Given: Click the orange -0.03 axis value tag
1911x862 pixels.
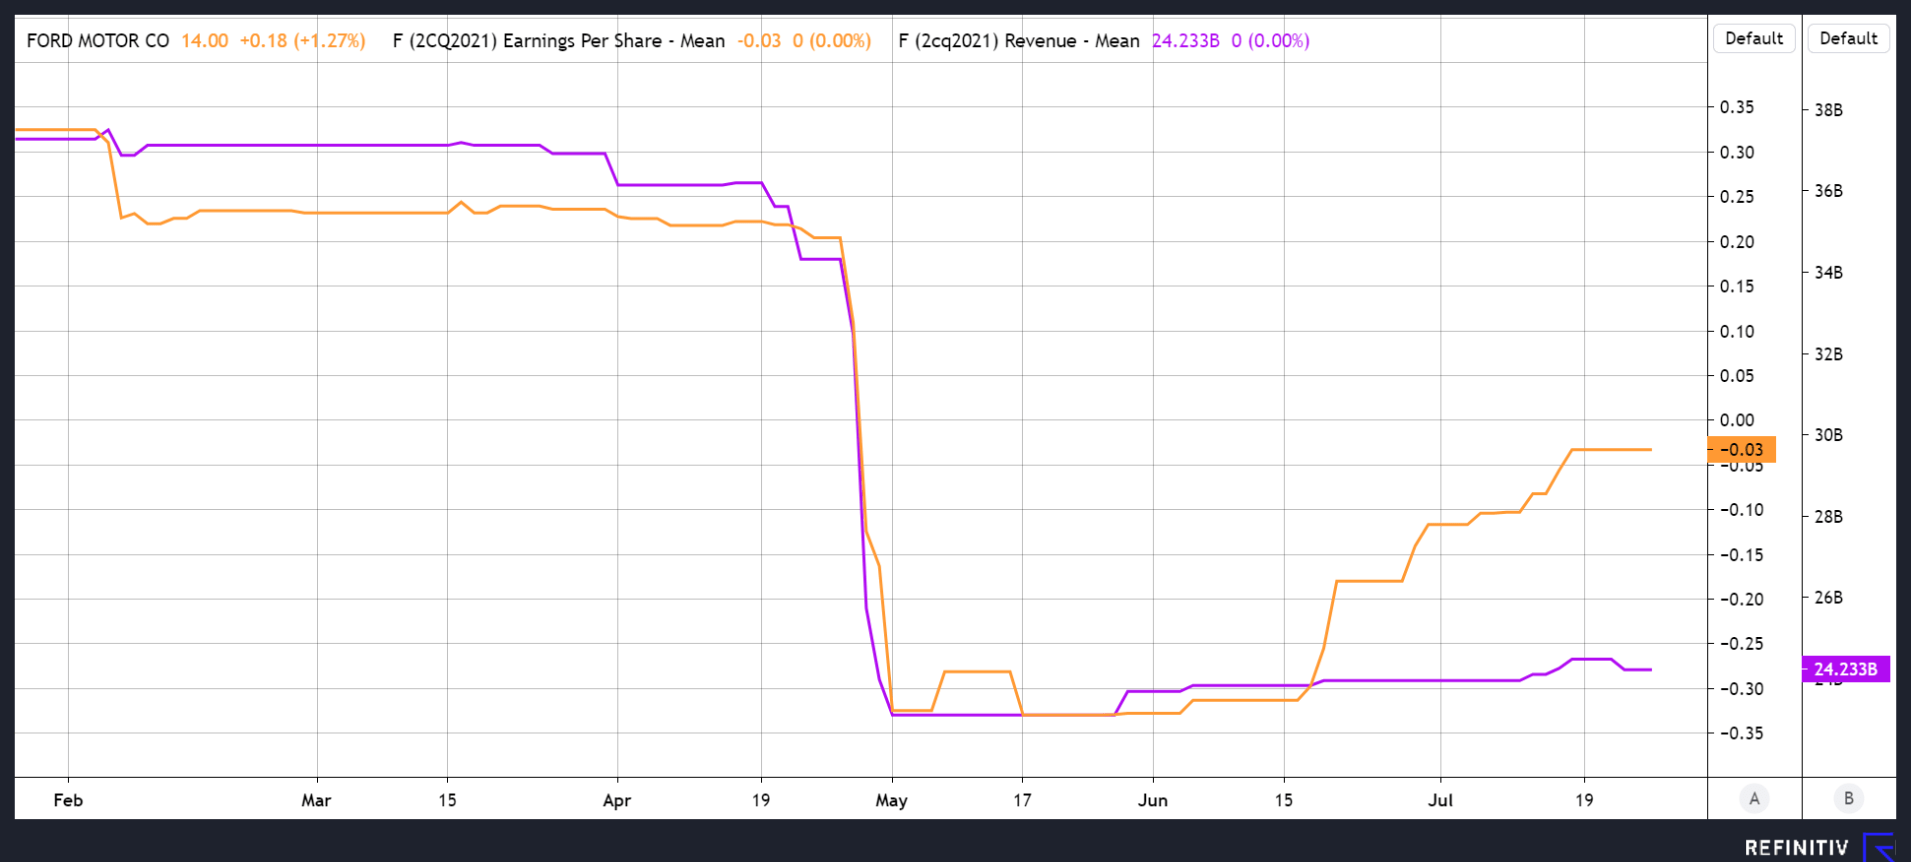Looking at the screenshot, I should [1741, 450].
